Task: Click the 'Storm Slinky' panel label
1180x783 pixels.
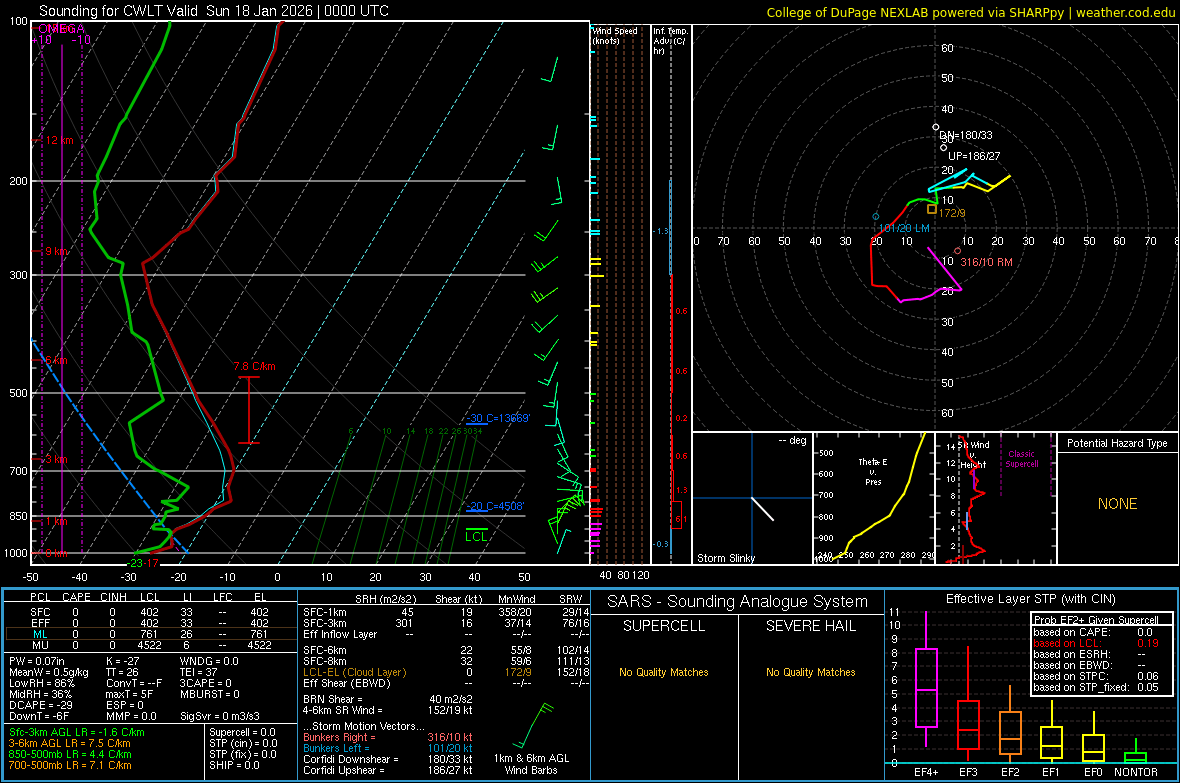Action: pos(725,558)
